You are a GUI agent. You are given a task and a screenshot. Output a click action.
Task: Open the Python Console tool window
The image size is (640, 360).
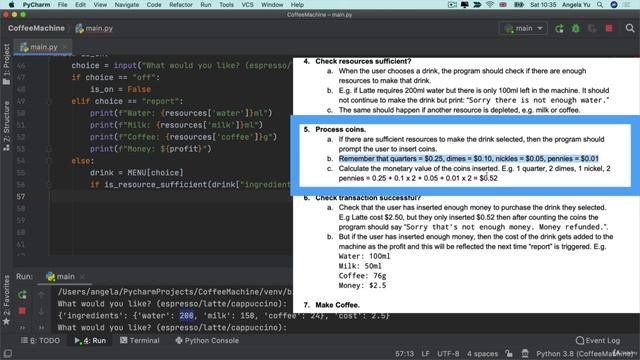(x=207, y=340)
